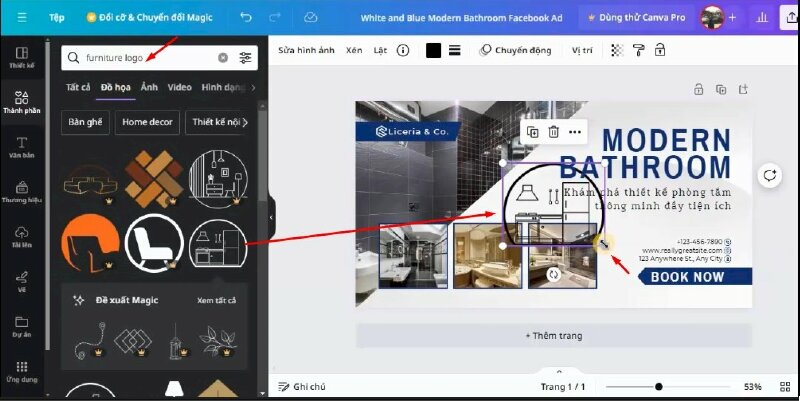Open the black color swatch
The image size is (800, 401).
coord(433,49)
